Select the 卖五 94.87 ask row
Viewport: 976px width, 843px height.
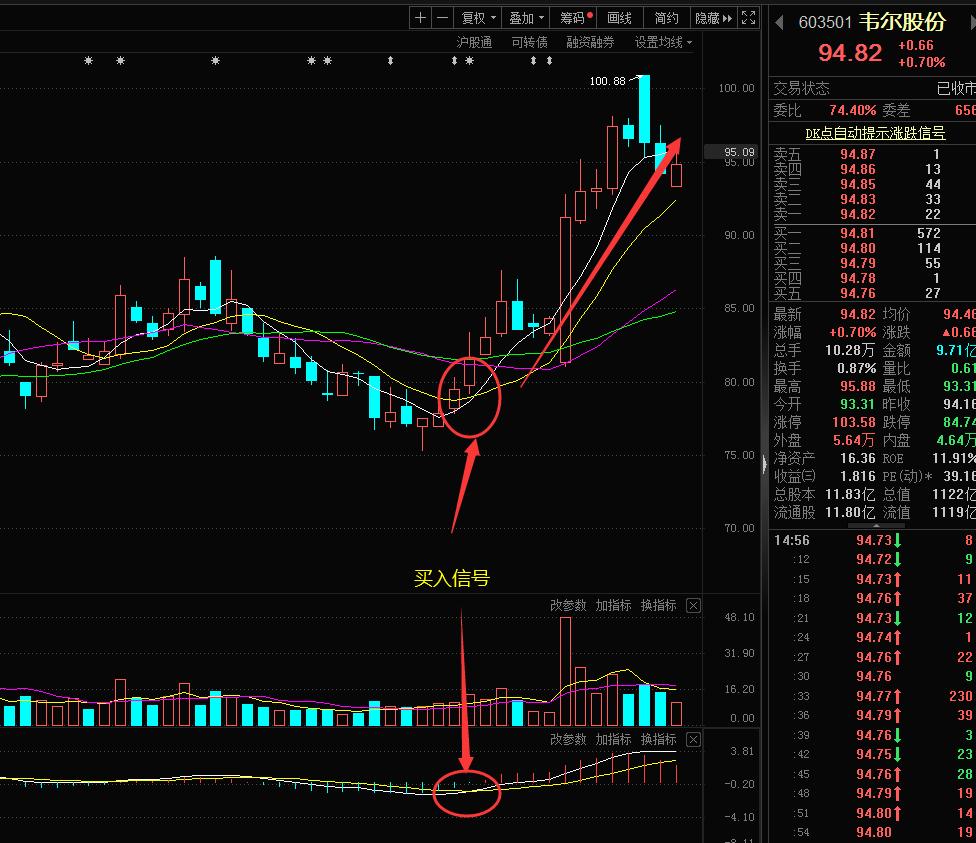tap(872, 154)
